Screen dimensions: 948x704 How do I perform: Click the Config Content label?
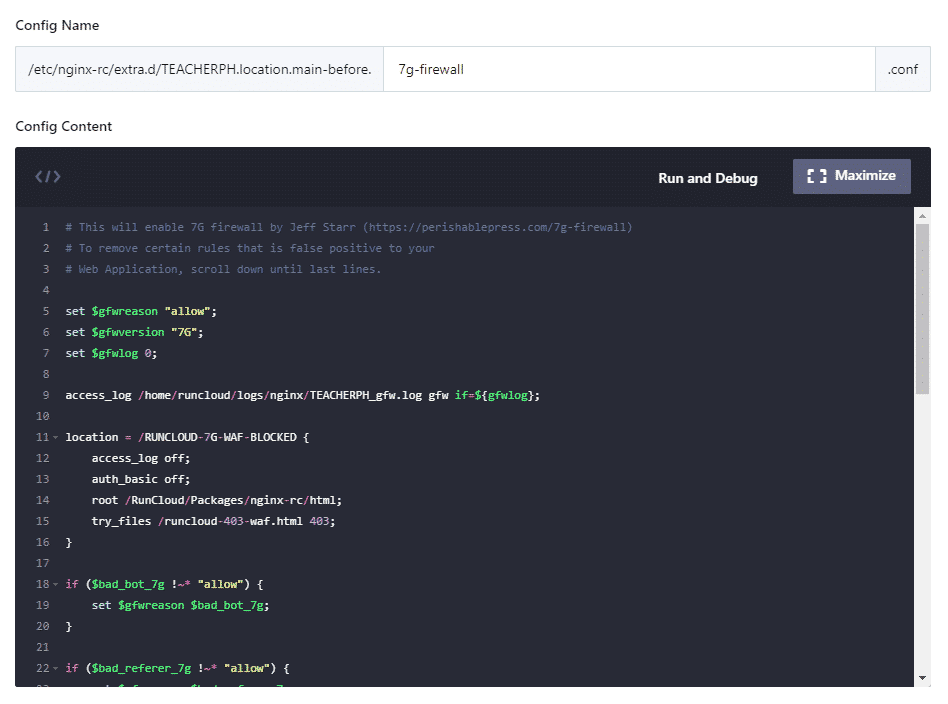(x=63, y=126)
